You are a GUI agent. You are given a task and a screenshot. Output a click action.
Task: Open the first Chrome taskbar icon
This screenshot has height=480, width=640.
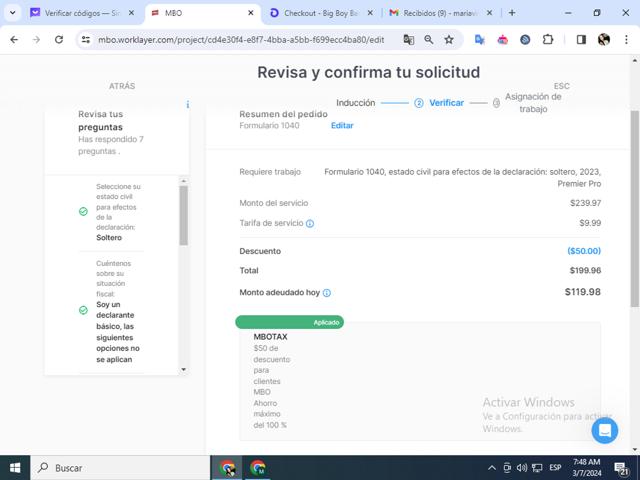(x=227, y=468)
